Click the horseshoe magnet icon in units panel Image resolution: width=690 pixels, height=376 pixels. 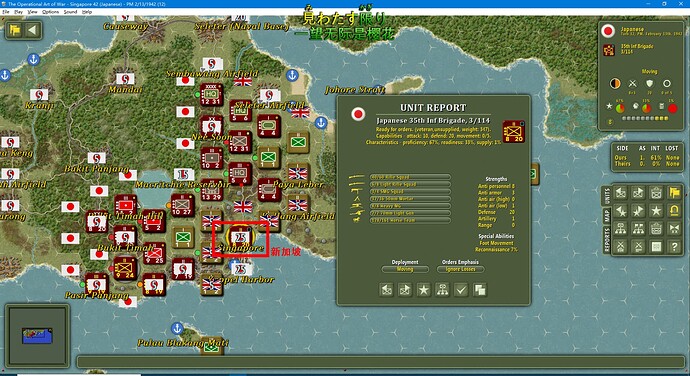675,210
